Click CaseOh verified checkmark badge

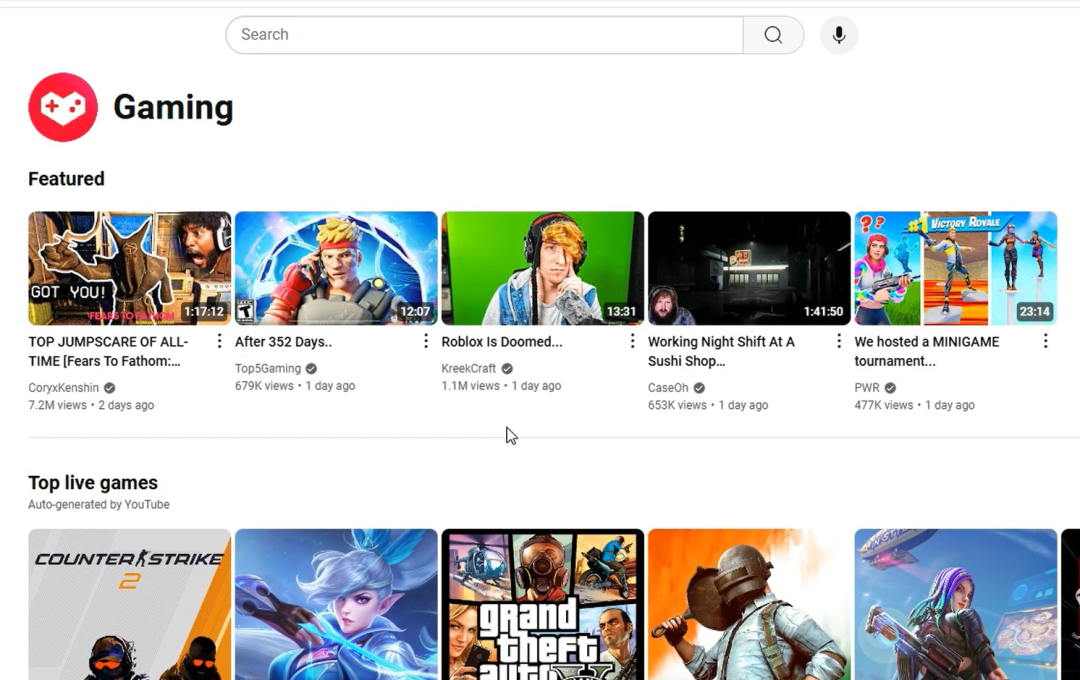coord(699,388)
